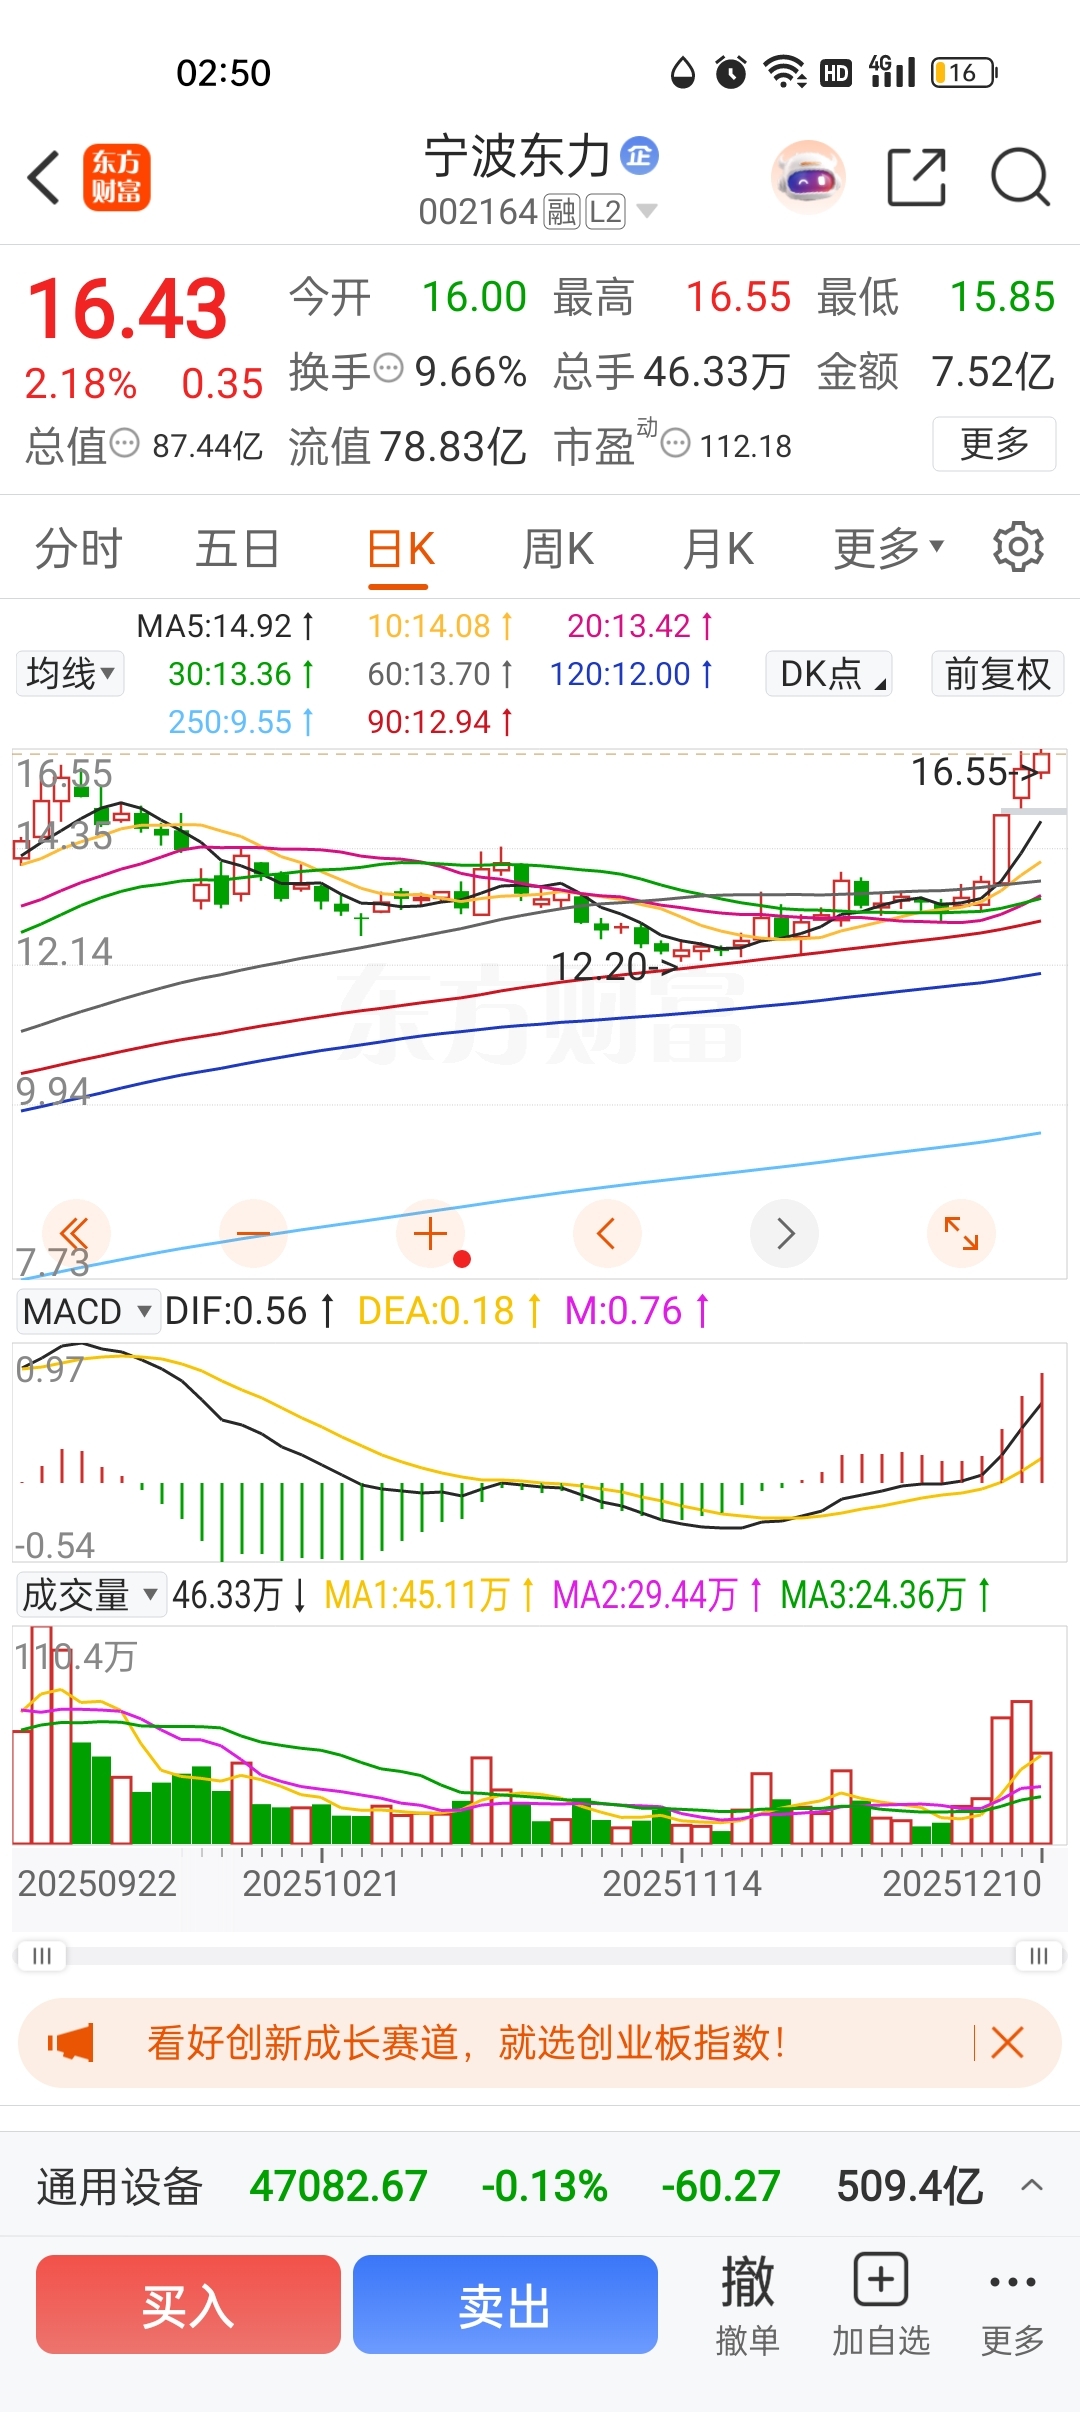Tap info icon next to 换手

pyautogui.click(x=389, y=369)
